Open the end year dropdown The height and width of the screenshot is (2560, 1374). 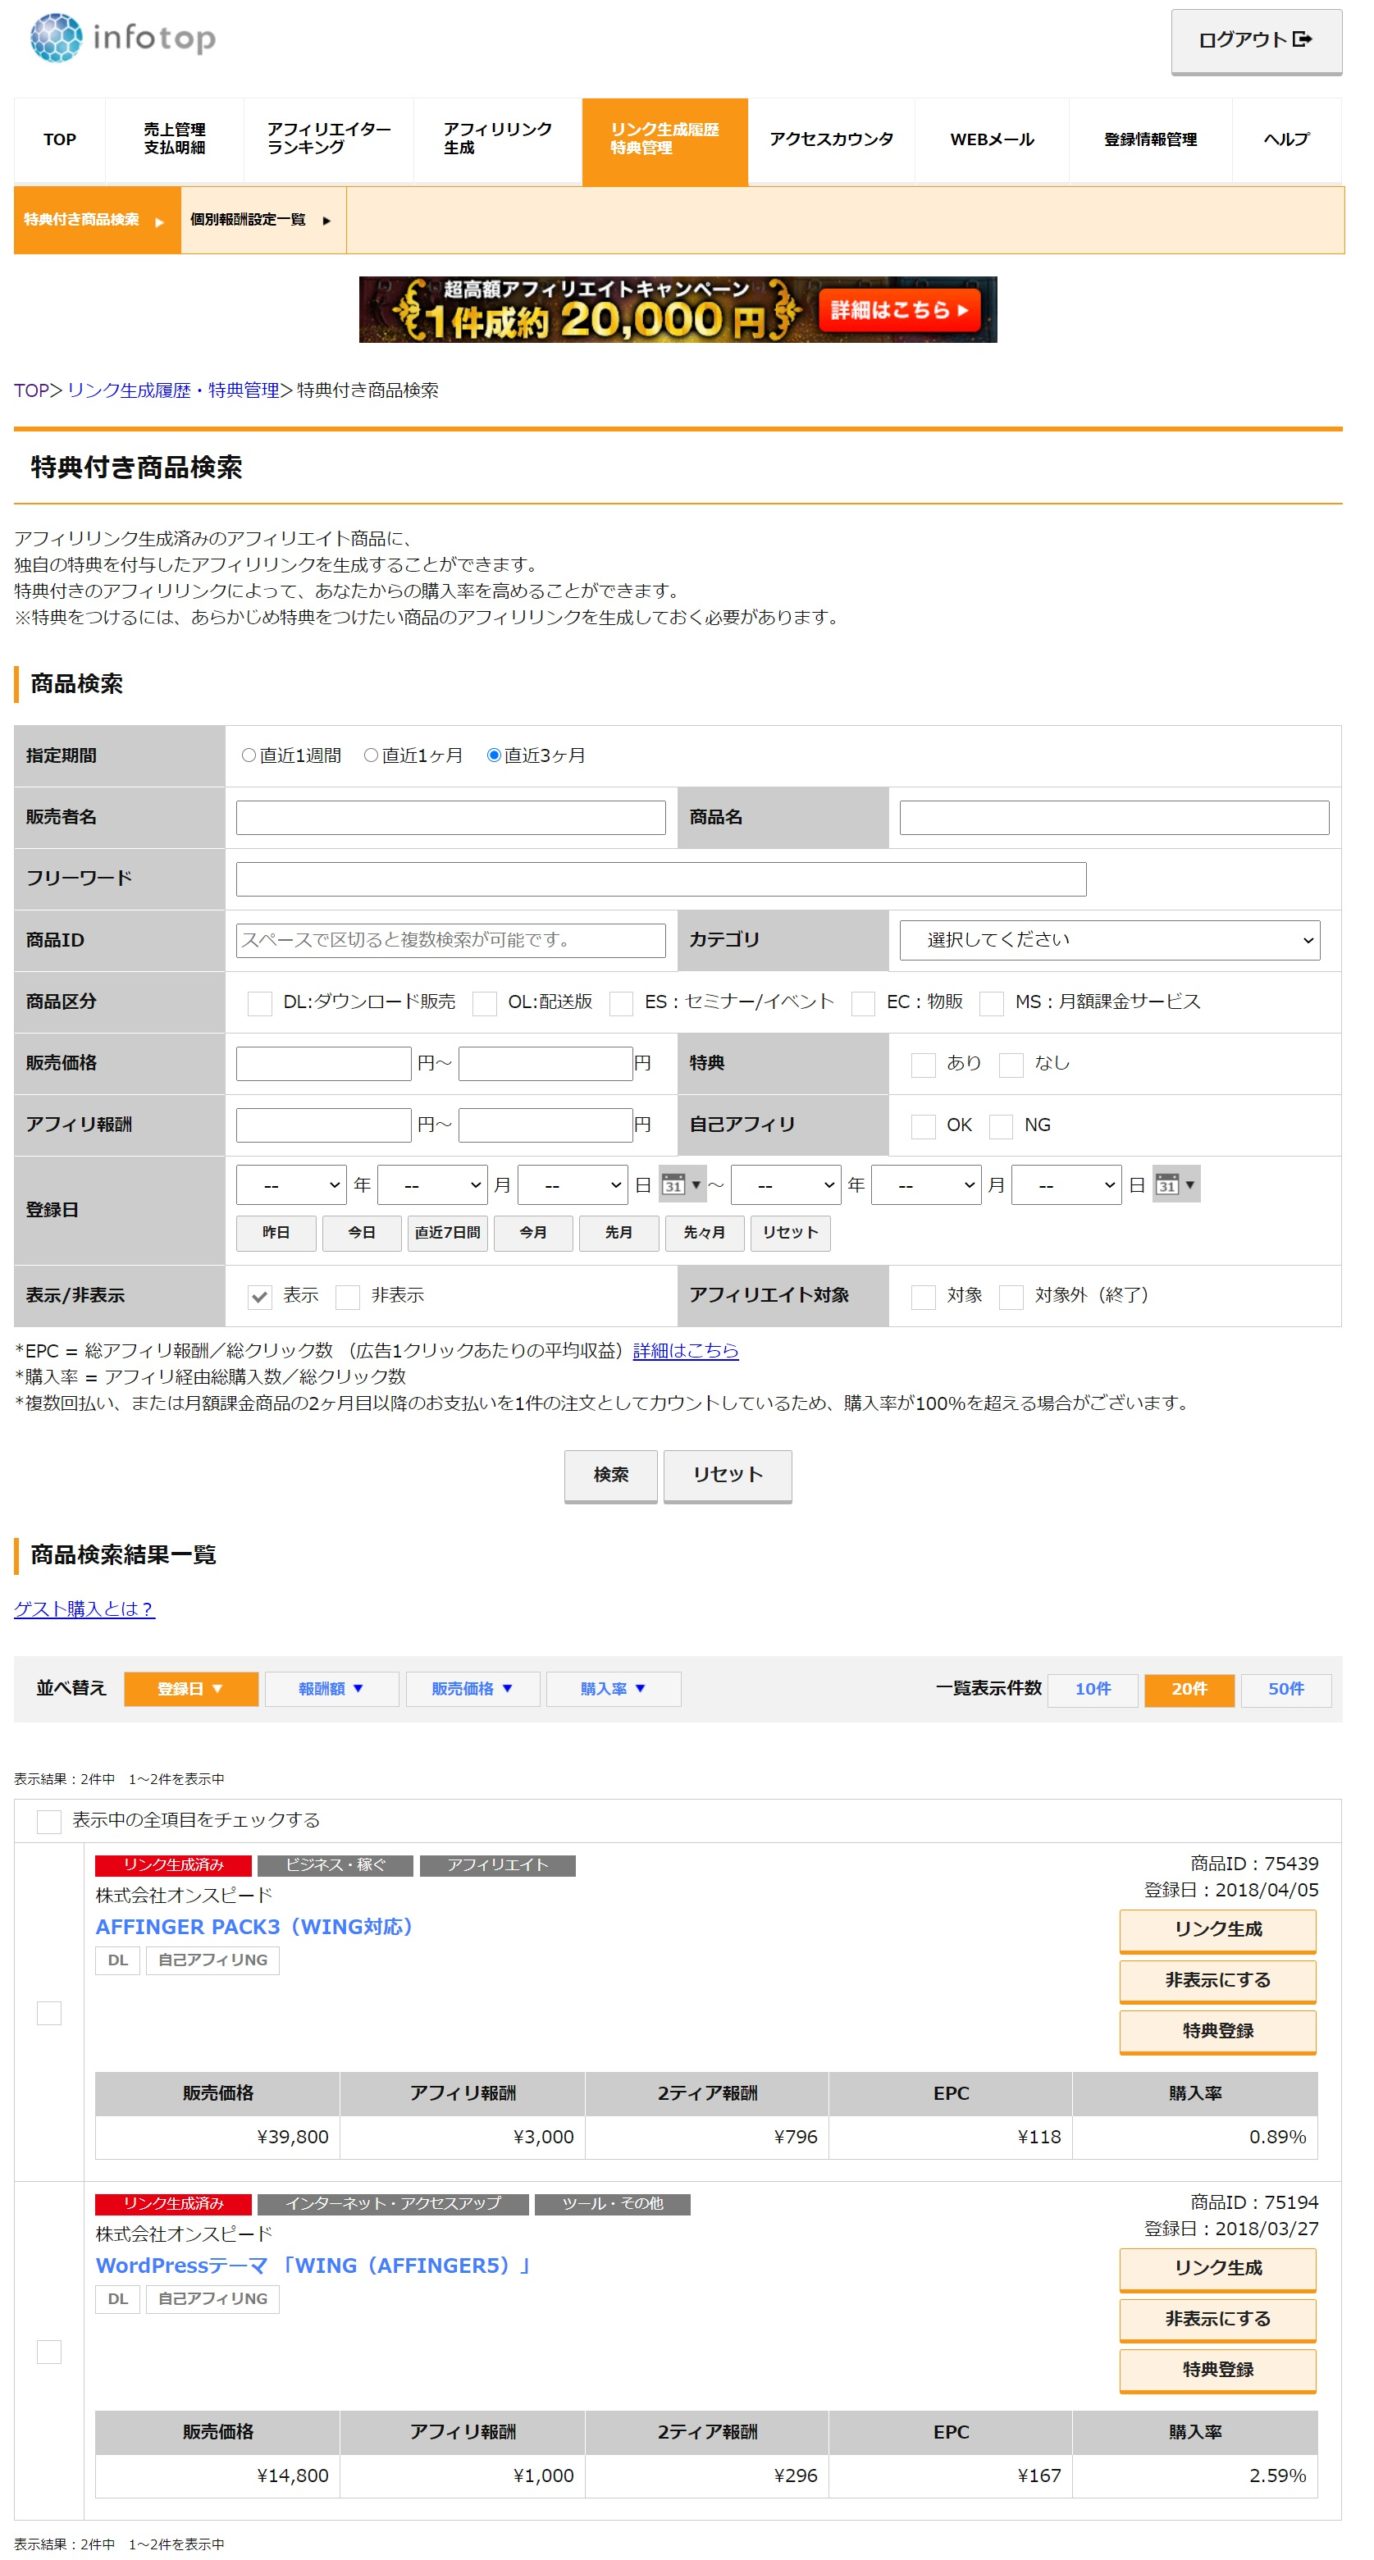point(786,1185)
